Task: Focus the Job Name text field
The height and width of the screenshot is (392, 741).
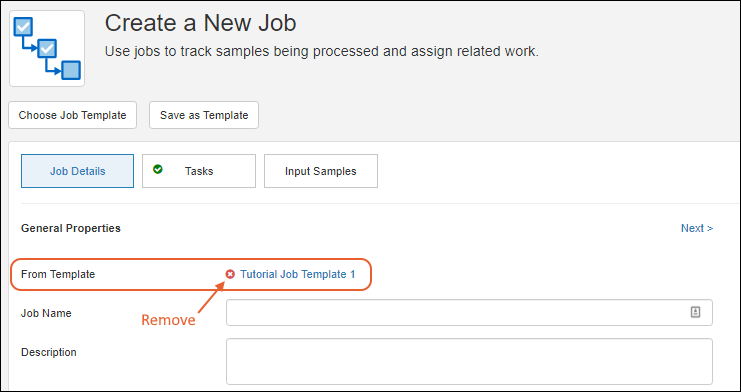Action: pyautogui.click(x=469, y=312)
